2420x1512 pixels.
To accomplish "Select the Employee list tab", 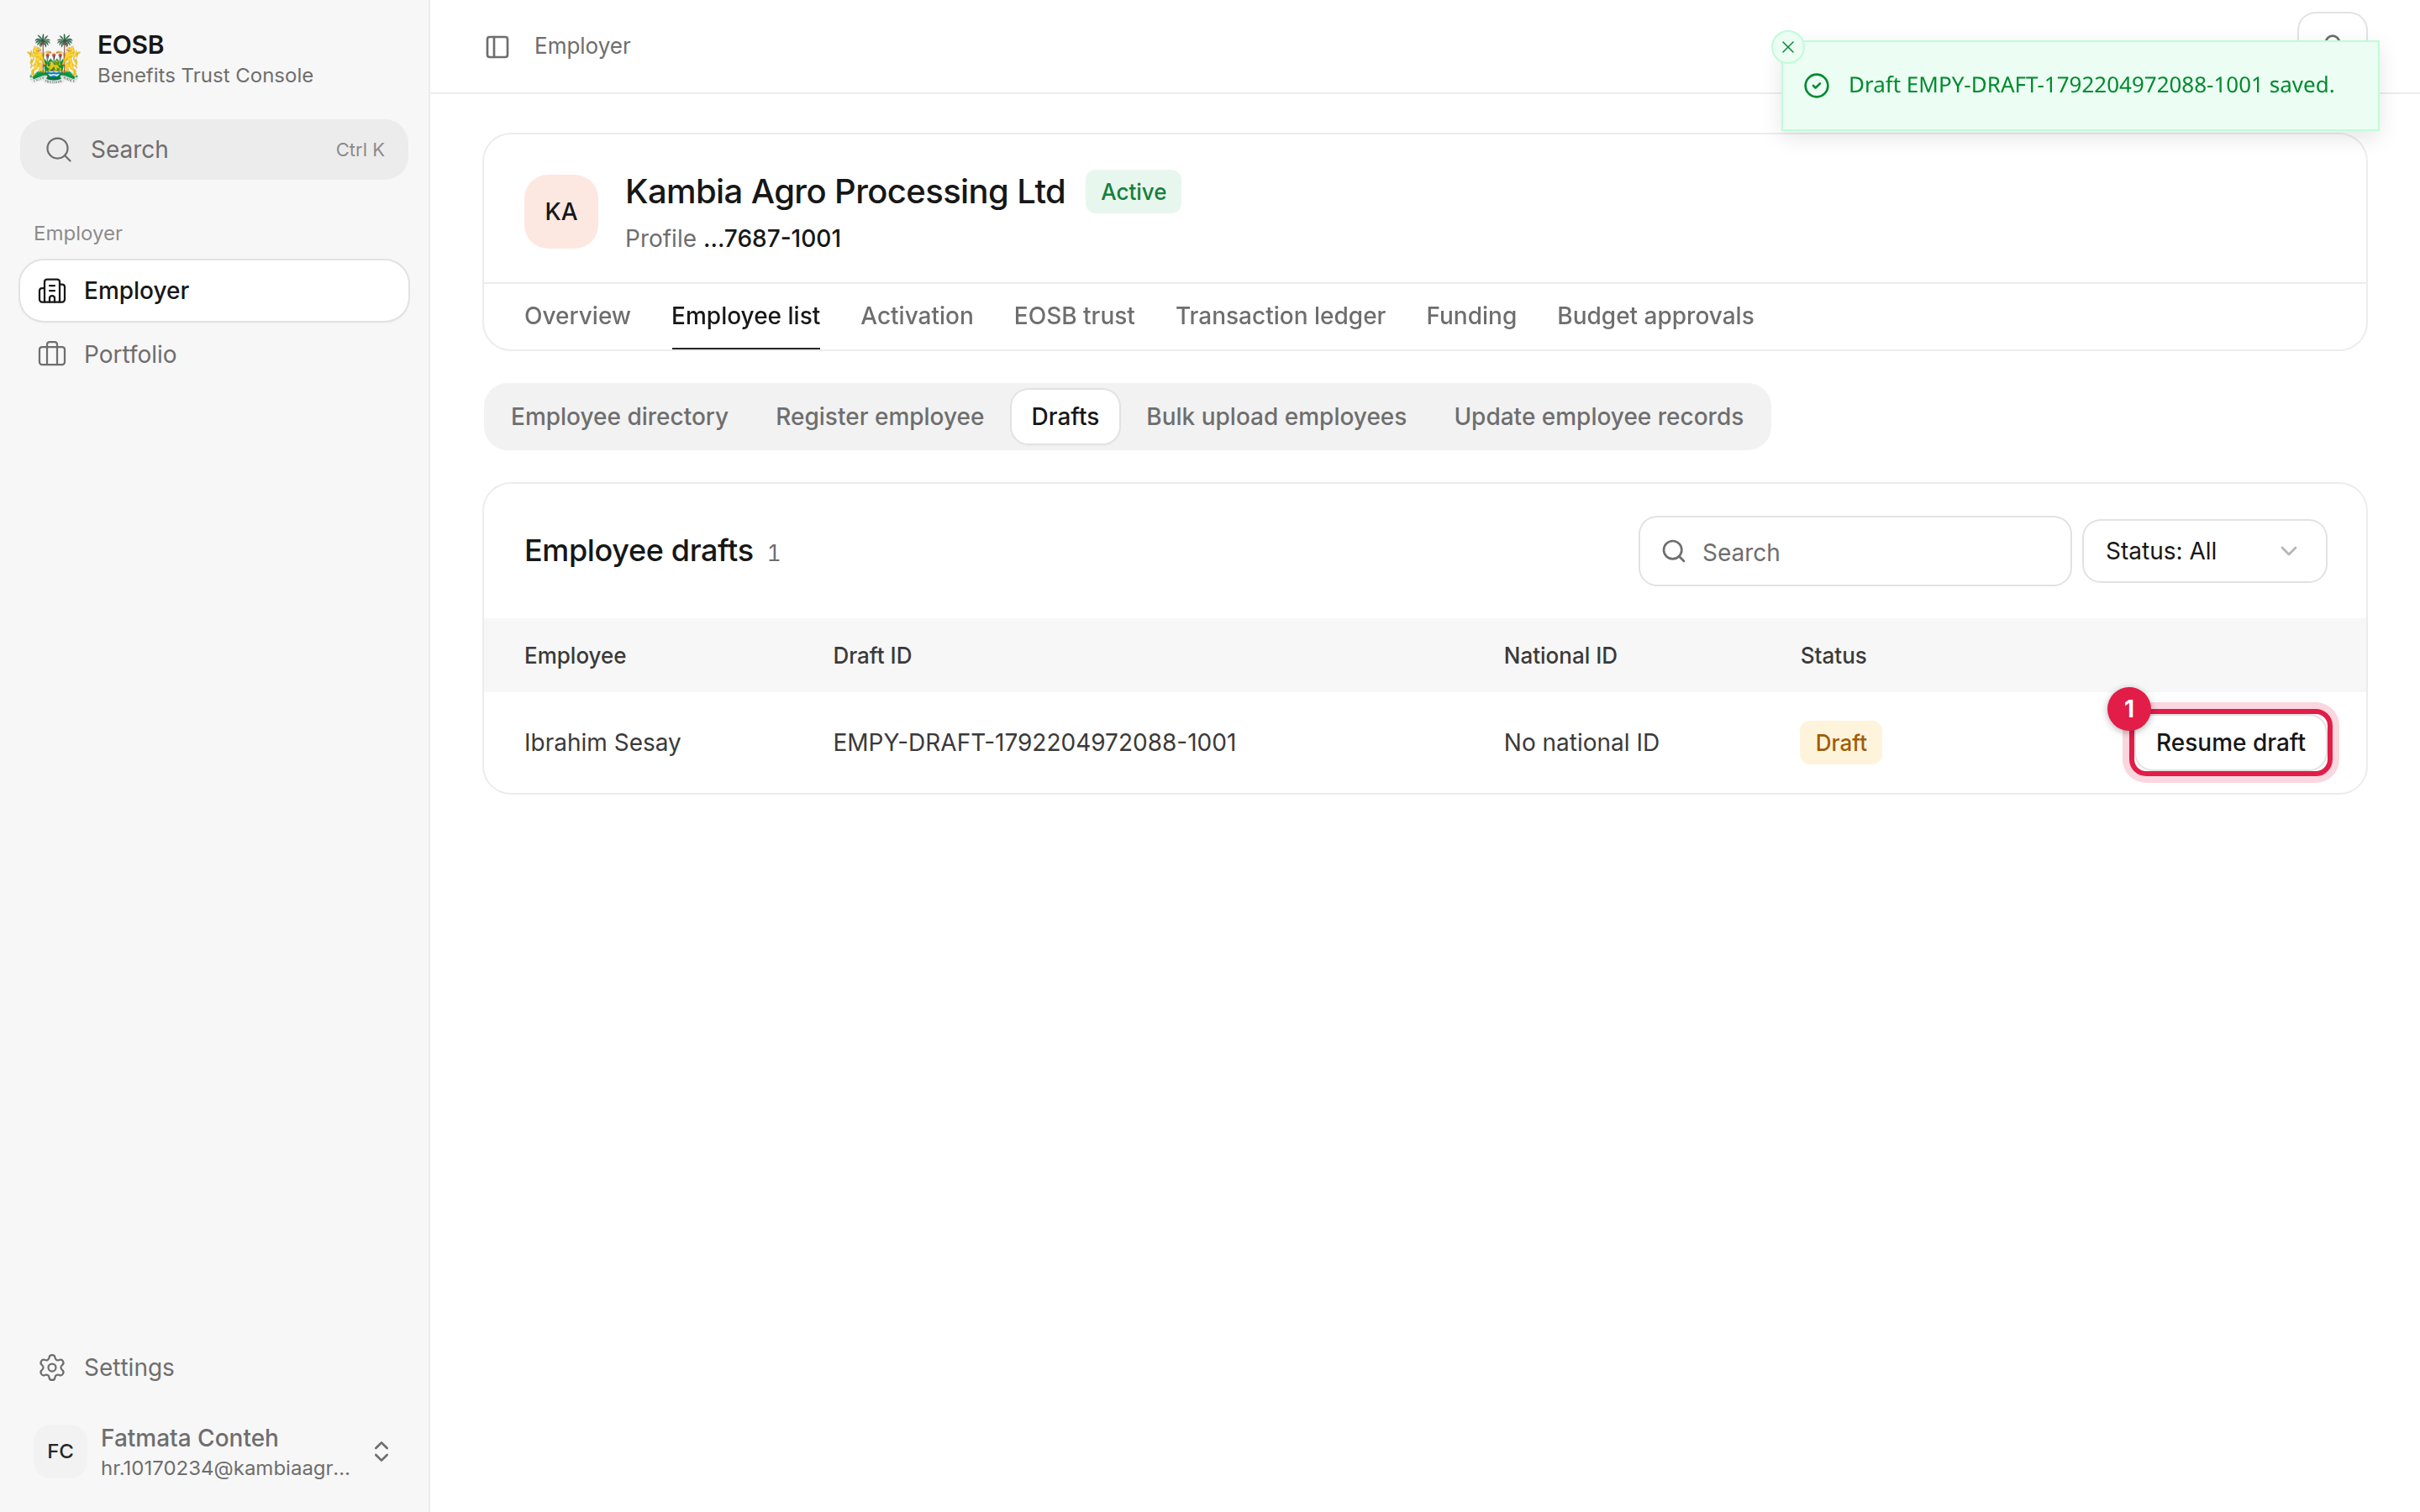I will (745, 316).
